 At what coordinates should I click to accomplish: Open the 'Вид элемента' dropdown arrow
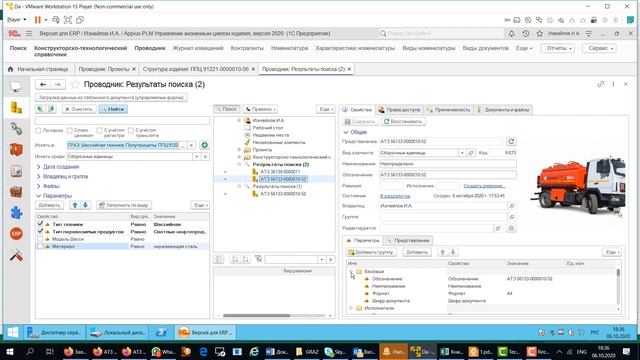pyautogui.click(x=462, y=153)
